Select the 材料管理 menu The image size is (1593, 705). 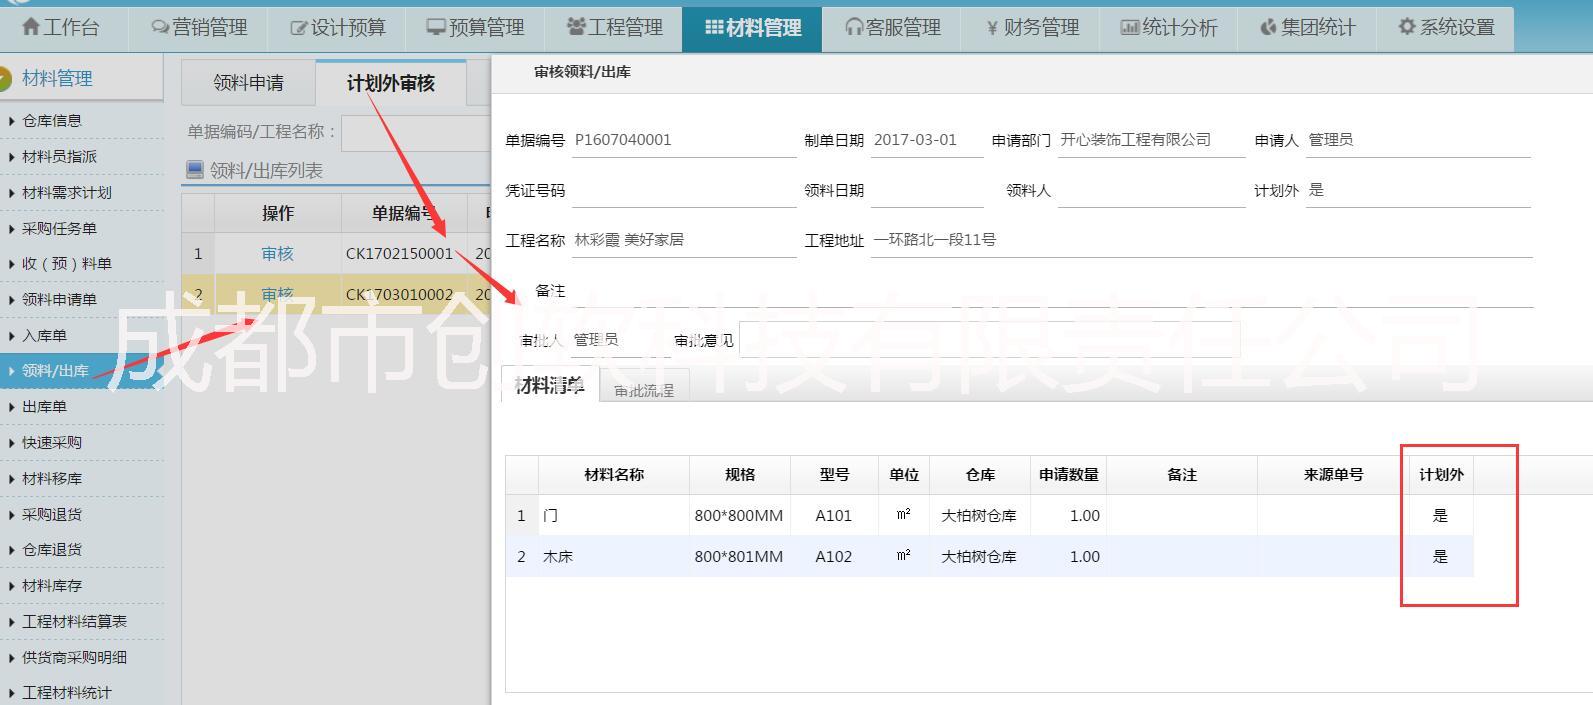coord(752,28)
